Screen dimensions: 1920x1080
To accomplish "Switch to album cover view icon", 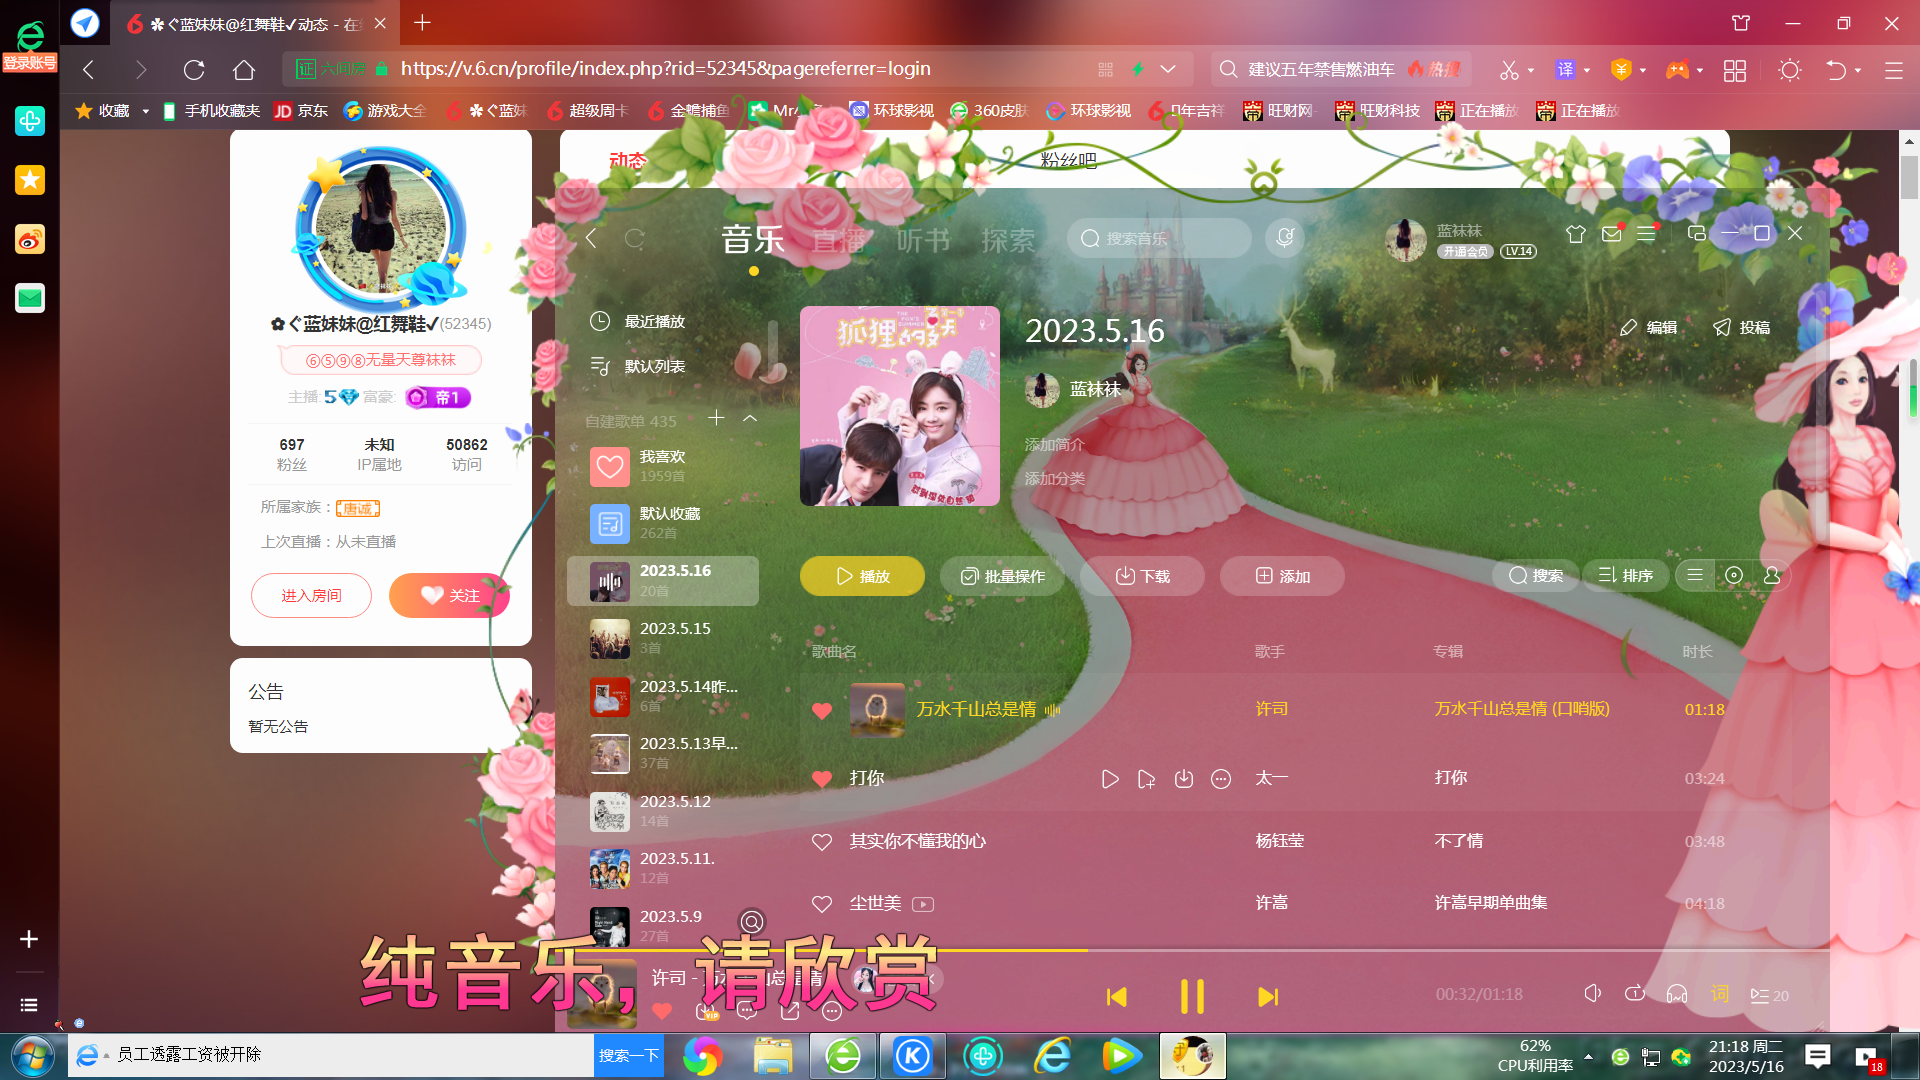I will coord(1734,575).
